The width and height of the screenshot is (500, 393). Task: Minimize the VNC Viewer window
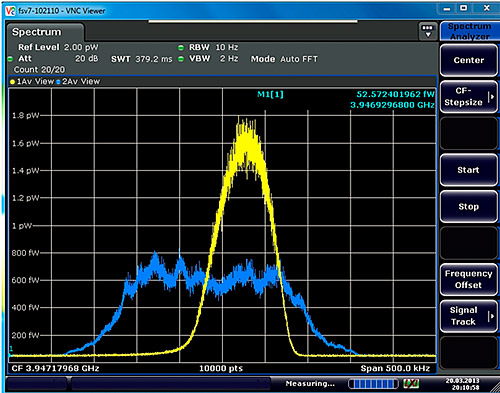tap(447, 8)
